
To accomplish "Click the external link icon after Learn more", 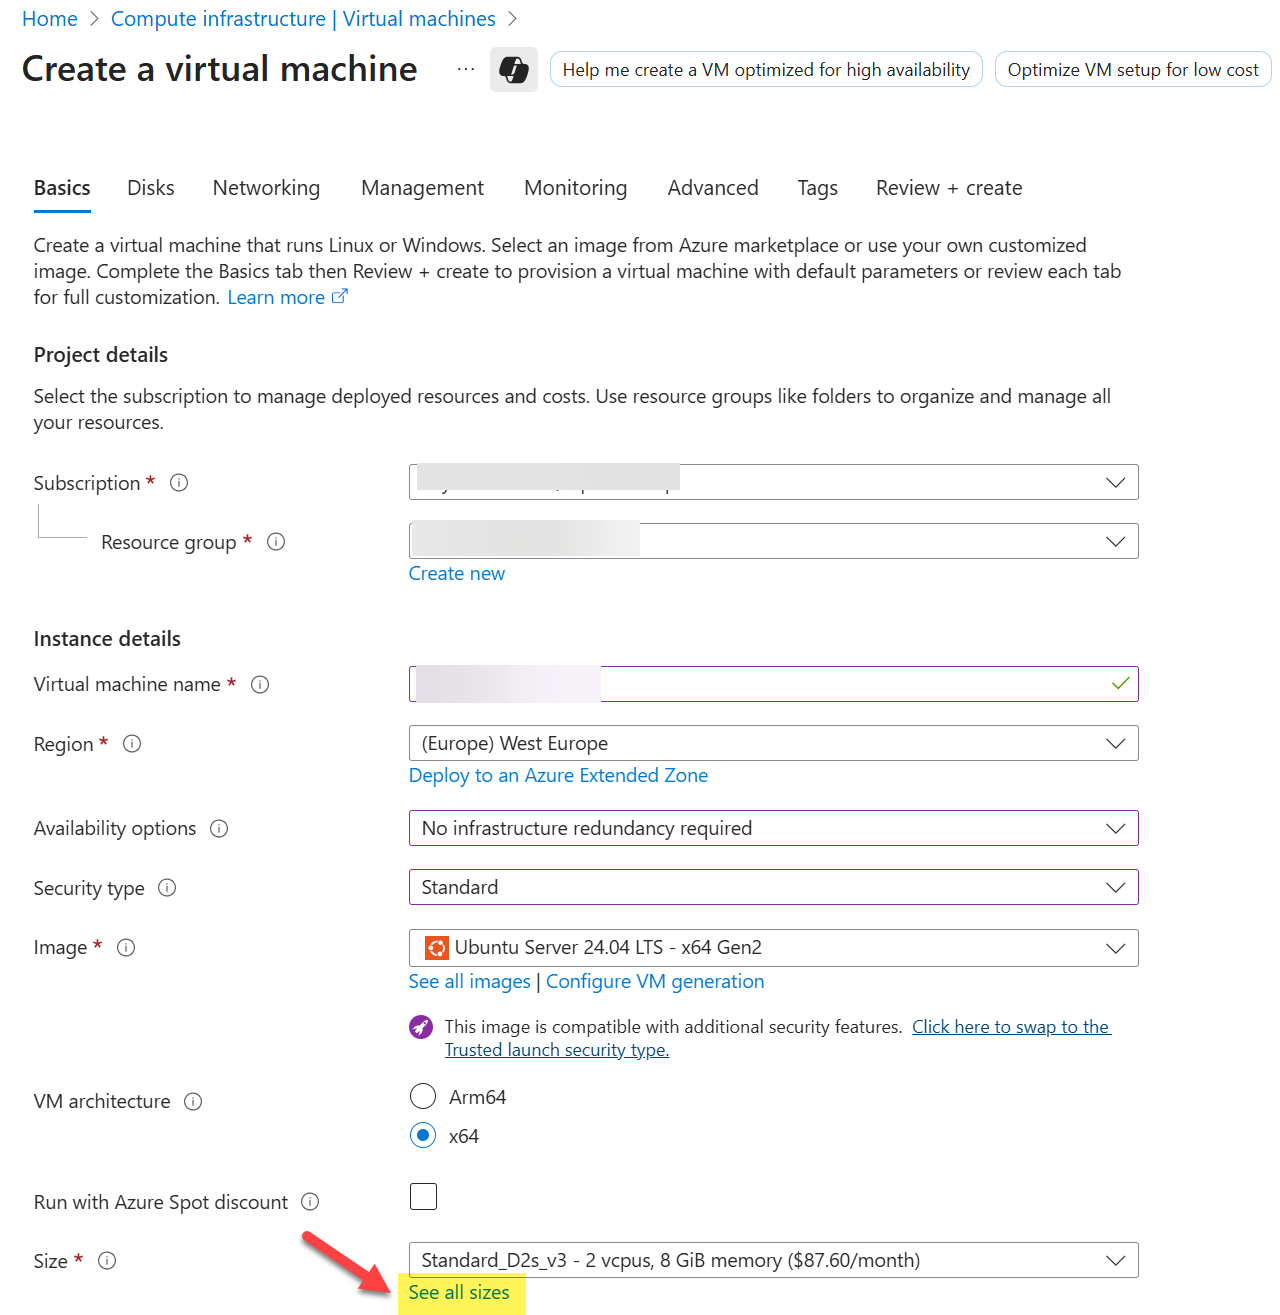I will pos(340,297).
